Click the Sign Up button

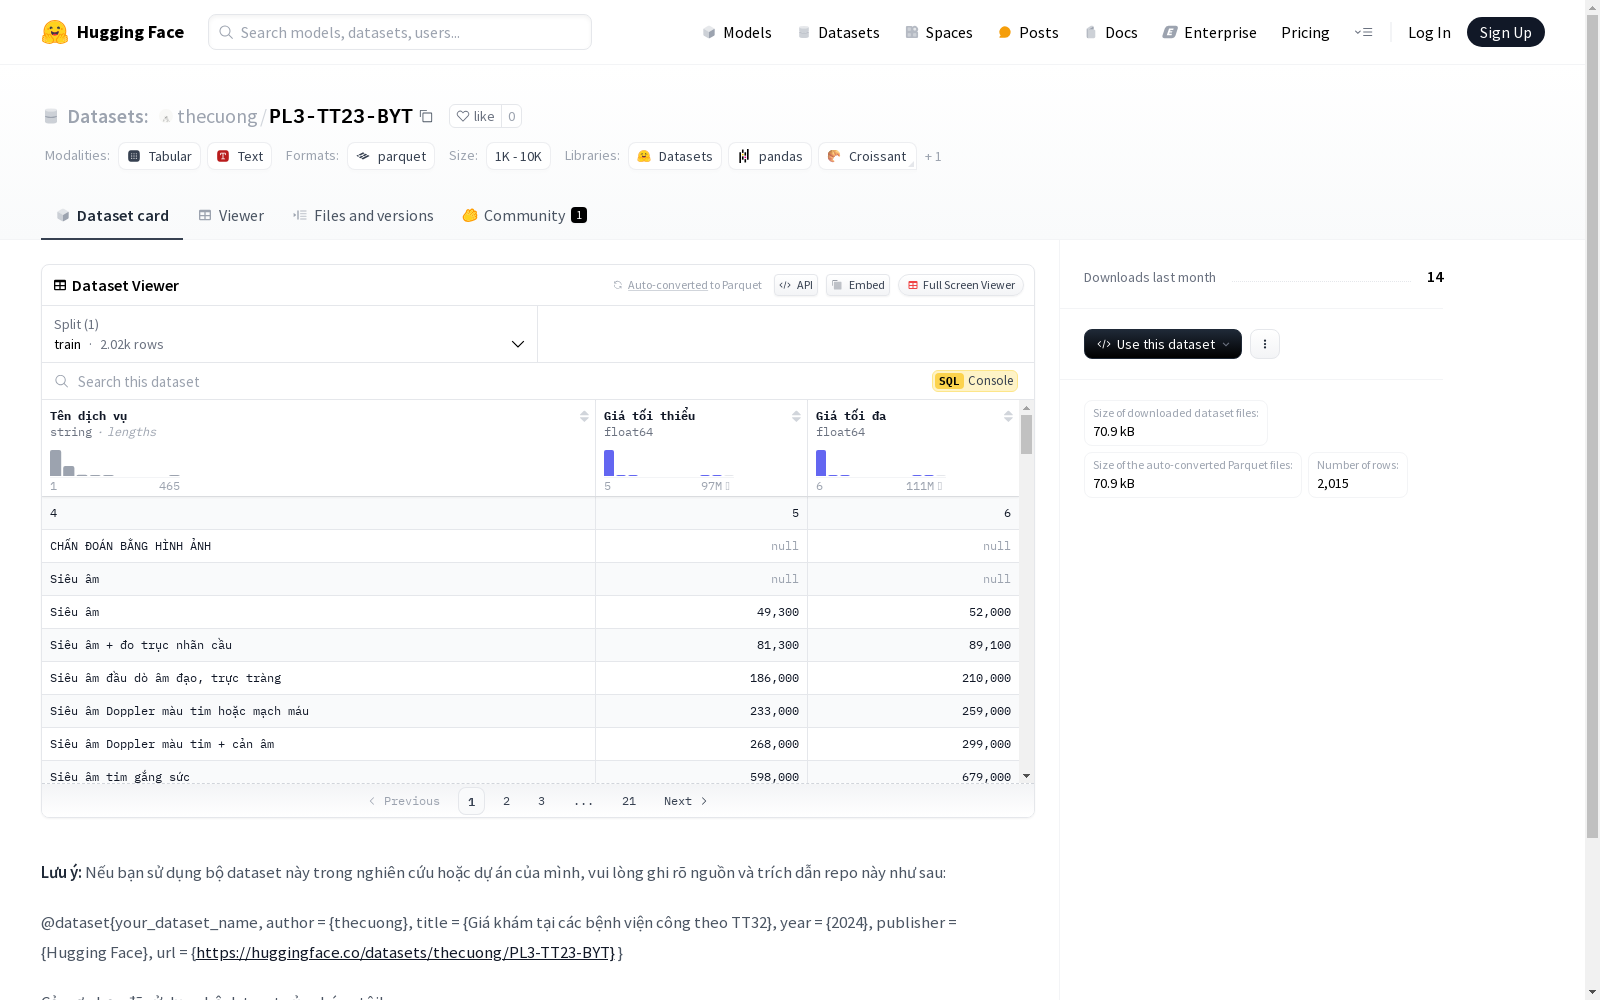tap(1505, 32)
